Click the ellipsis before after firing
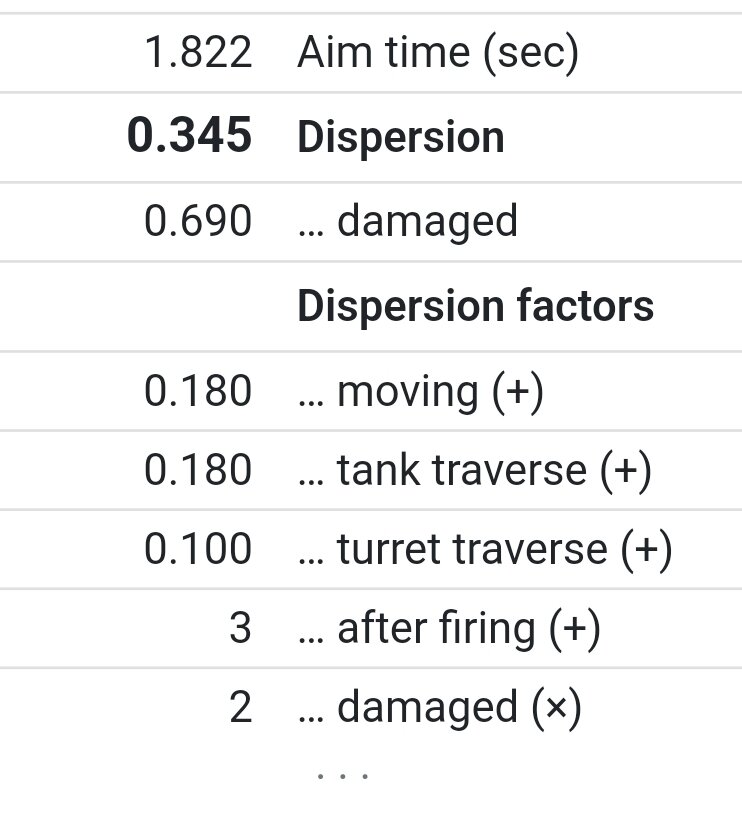Image resolution: width=742 pixels, height=813 pixels. tap(311, 641)
